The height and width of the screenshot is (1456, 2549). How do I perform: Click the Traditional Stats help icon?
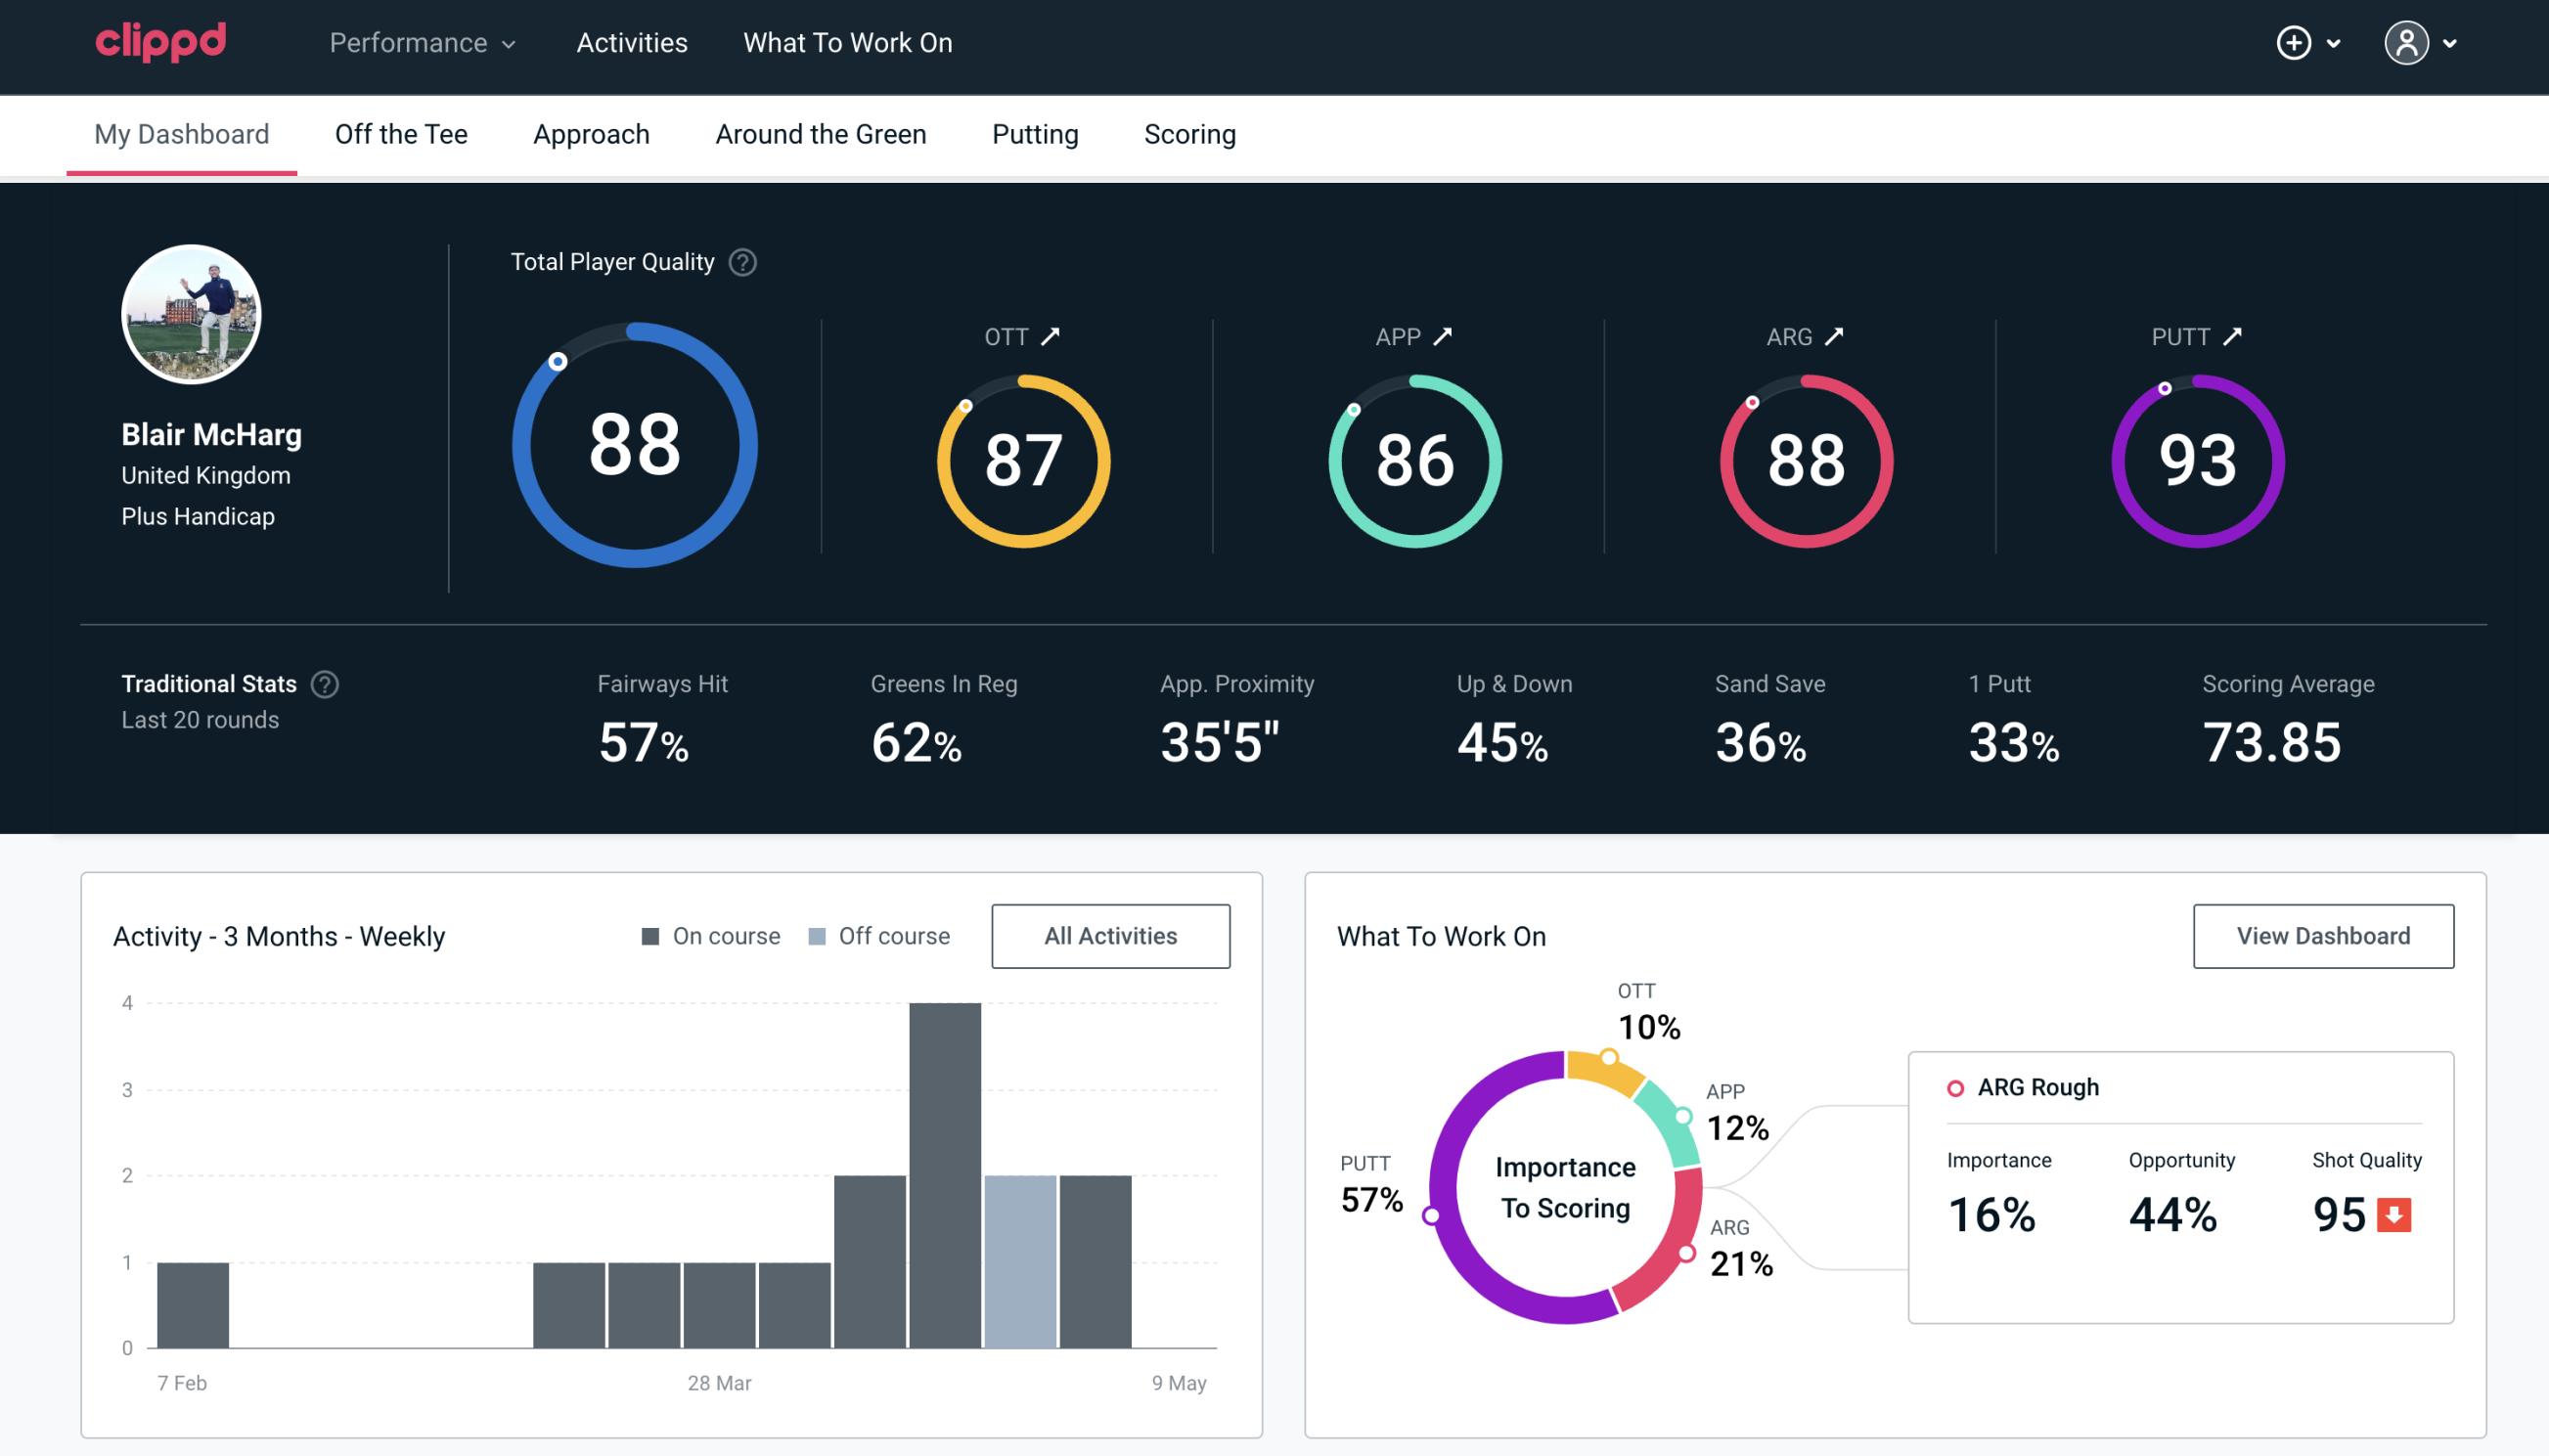324,684
